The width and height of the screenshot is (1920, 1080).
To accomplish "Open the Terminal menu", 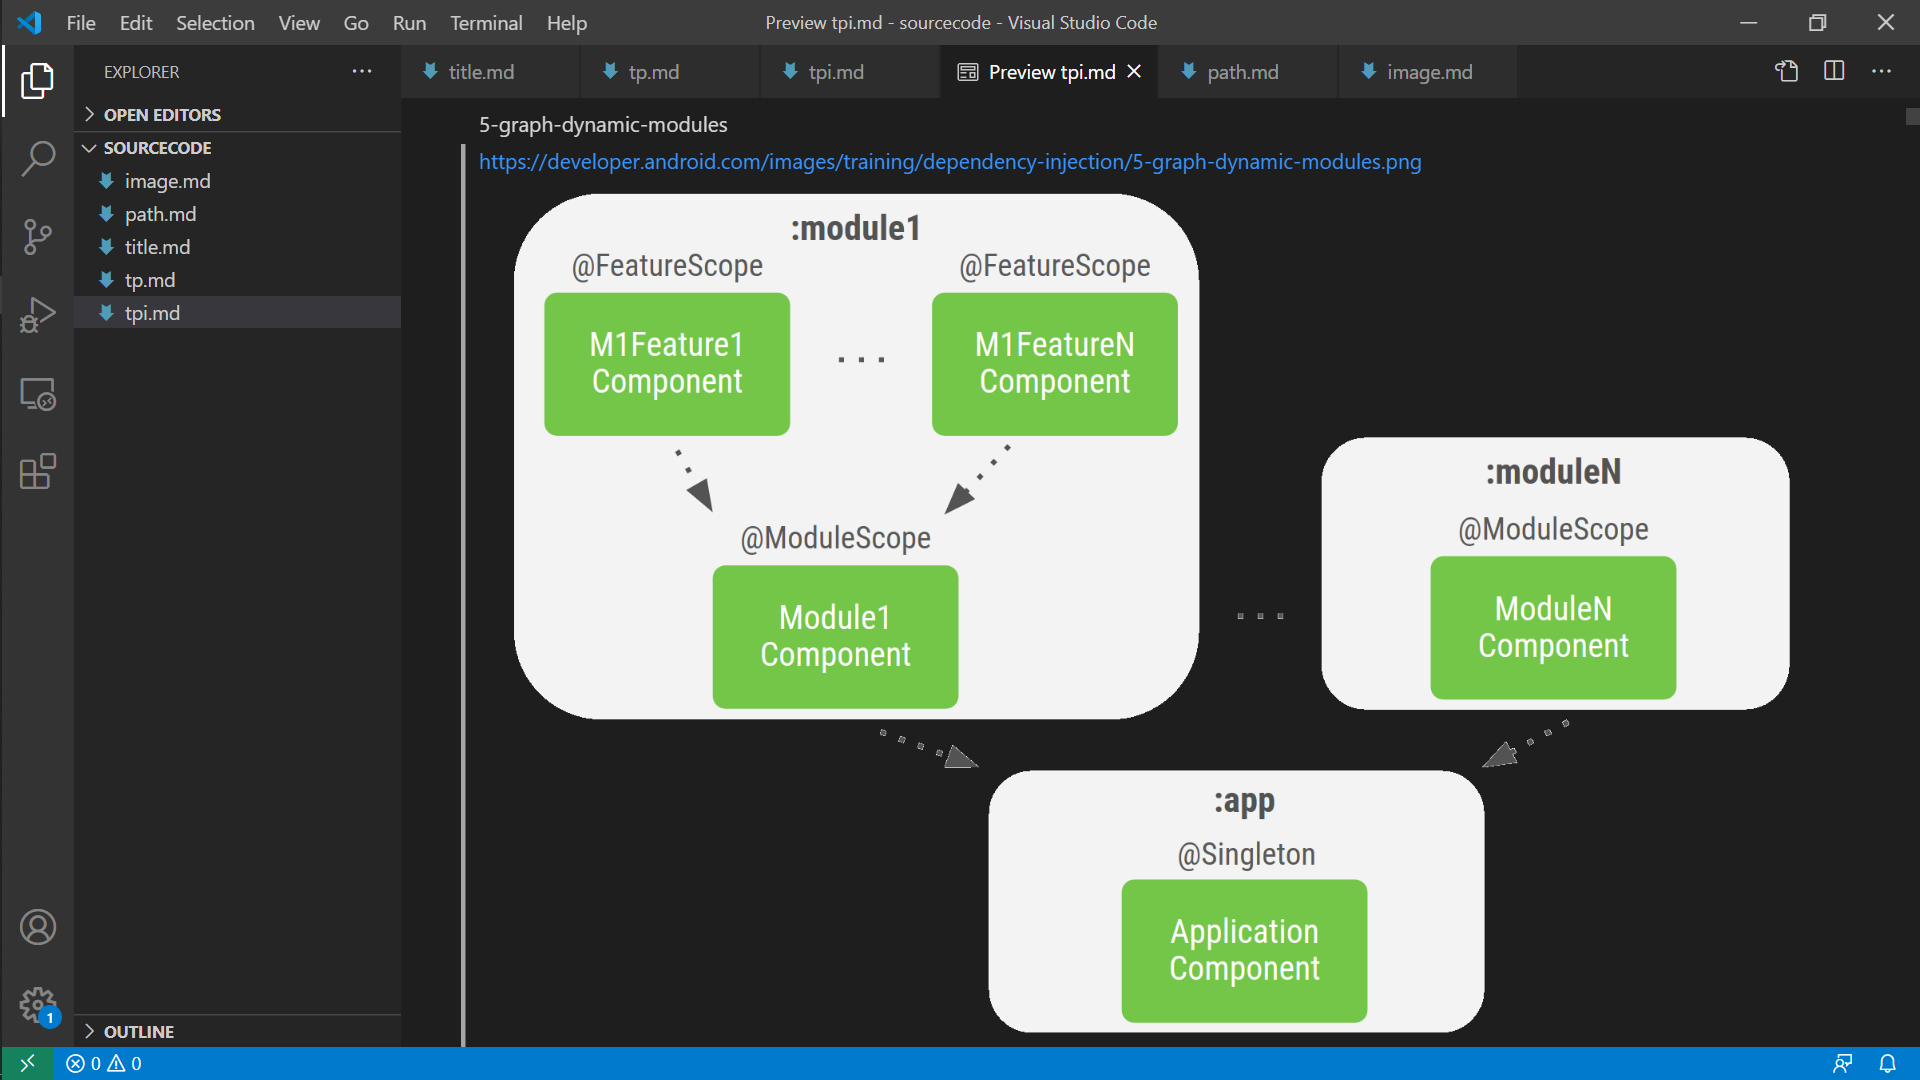I will (485, 22).
